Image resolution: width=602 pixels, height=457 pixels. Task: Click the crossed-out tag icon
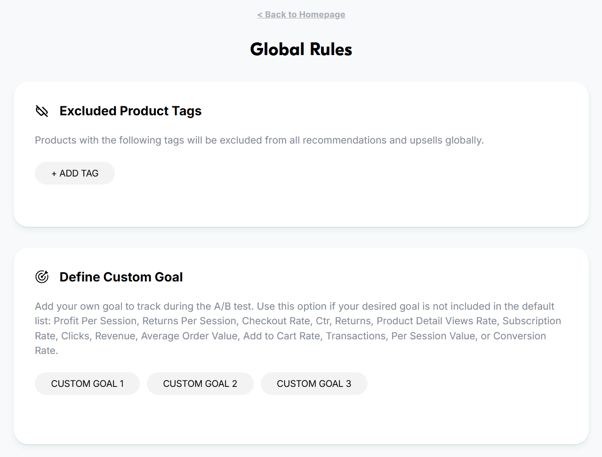click(x=42, y=111)
